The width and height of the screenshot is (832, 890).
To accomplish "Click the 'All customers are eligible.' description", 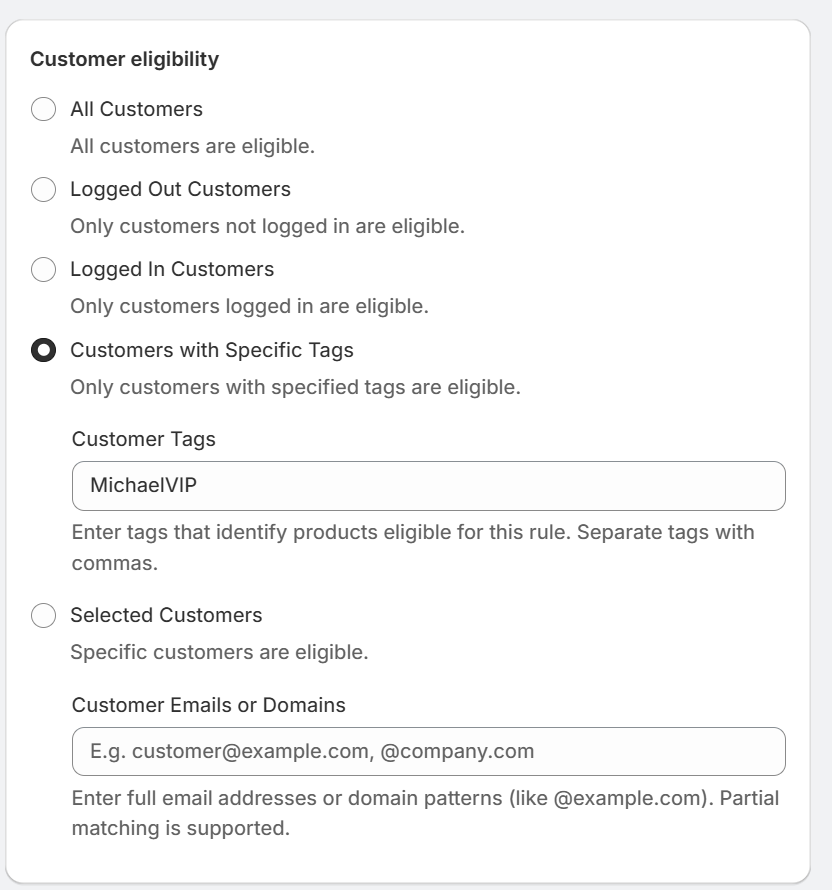I will pyautogui.click(x=192, y=146).
